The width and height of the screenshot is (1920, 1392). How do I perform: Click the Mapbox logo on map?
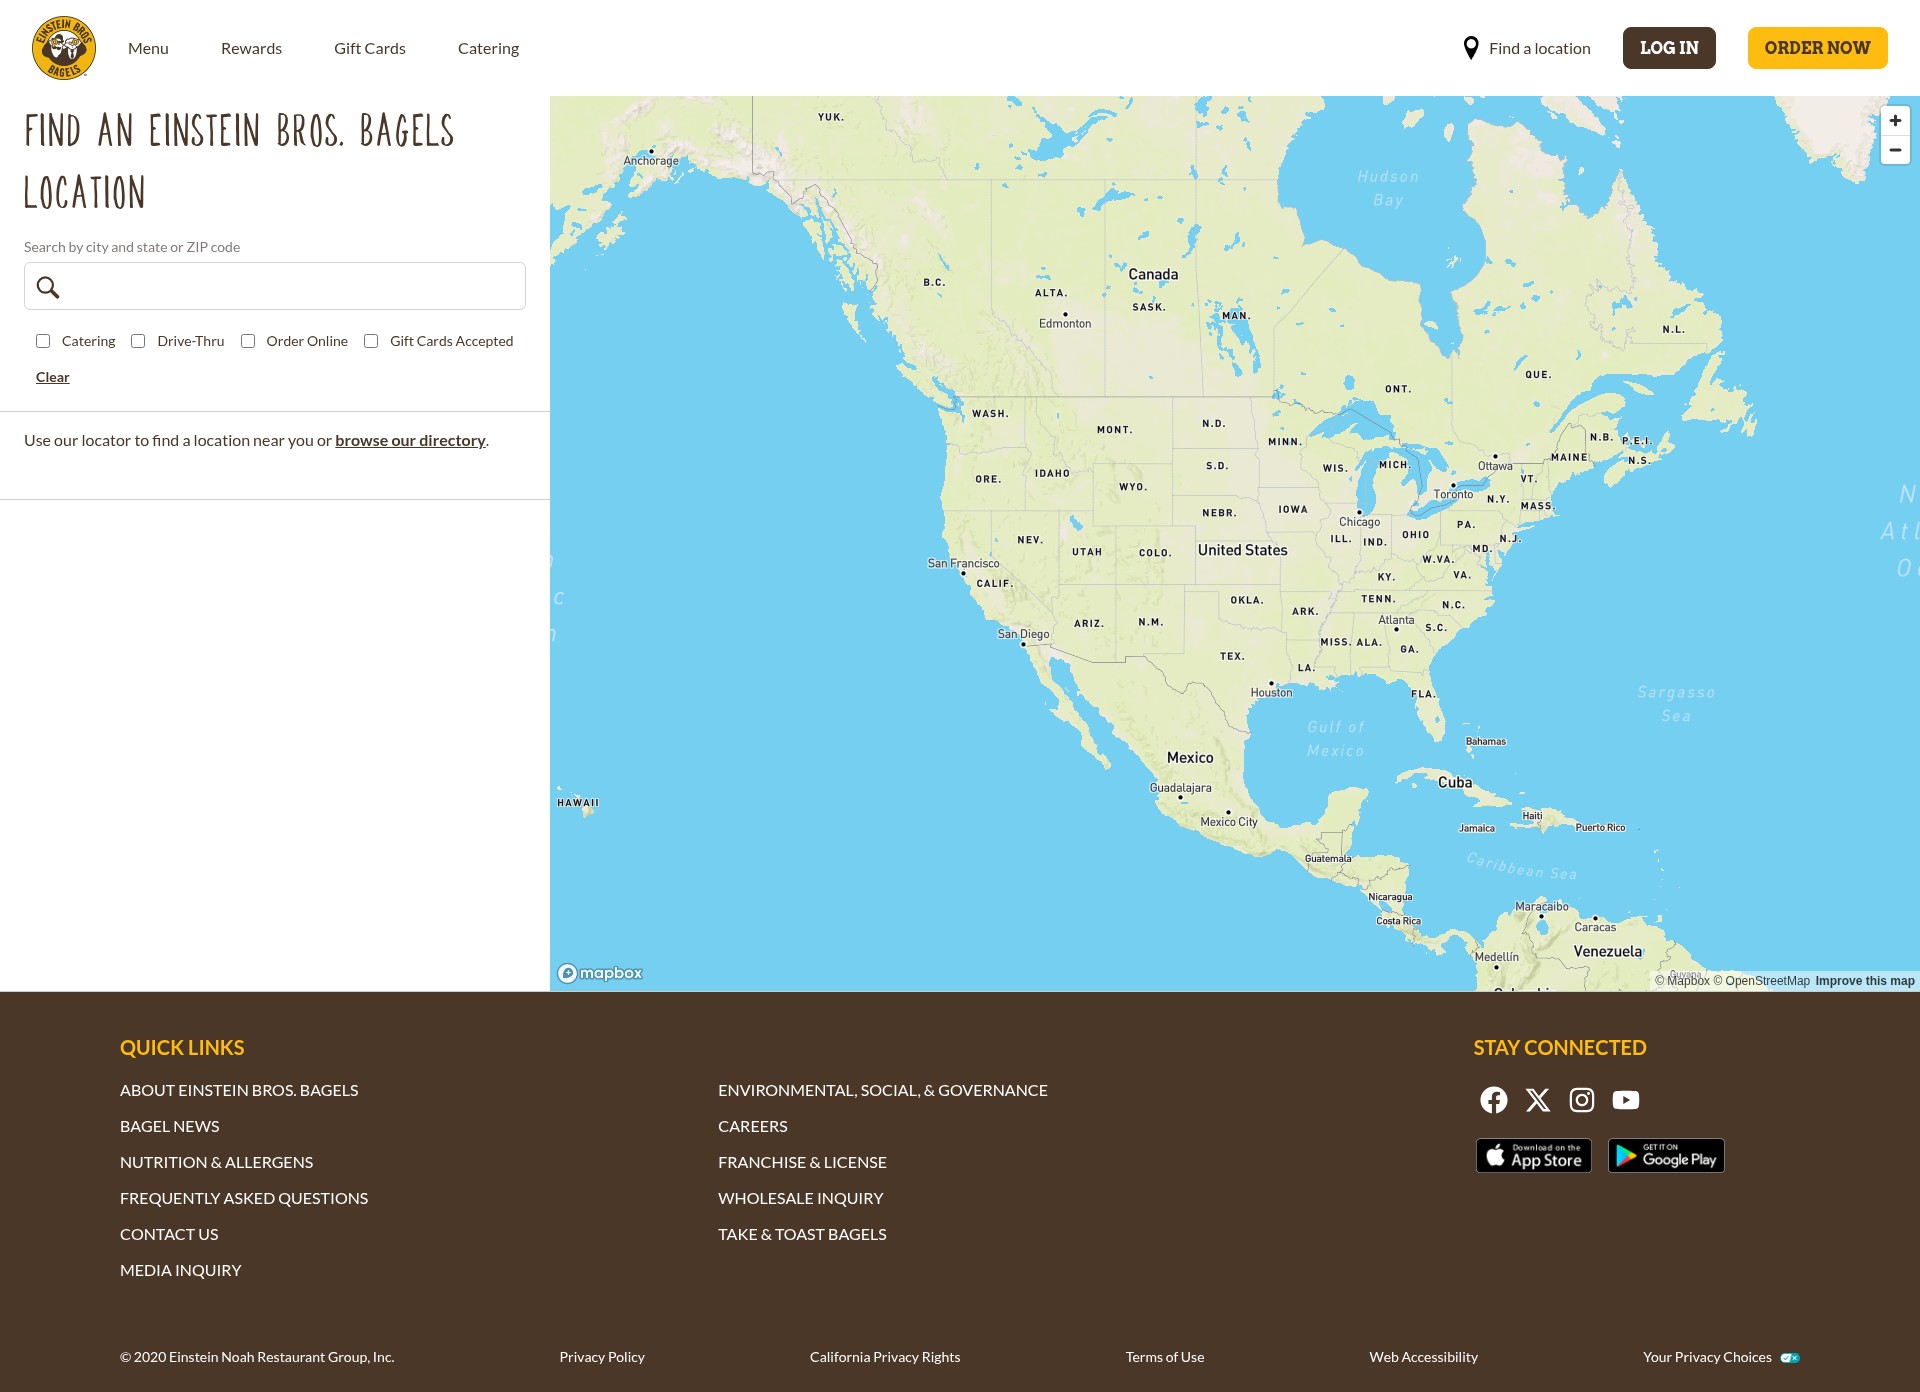click(600, 973)
